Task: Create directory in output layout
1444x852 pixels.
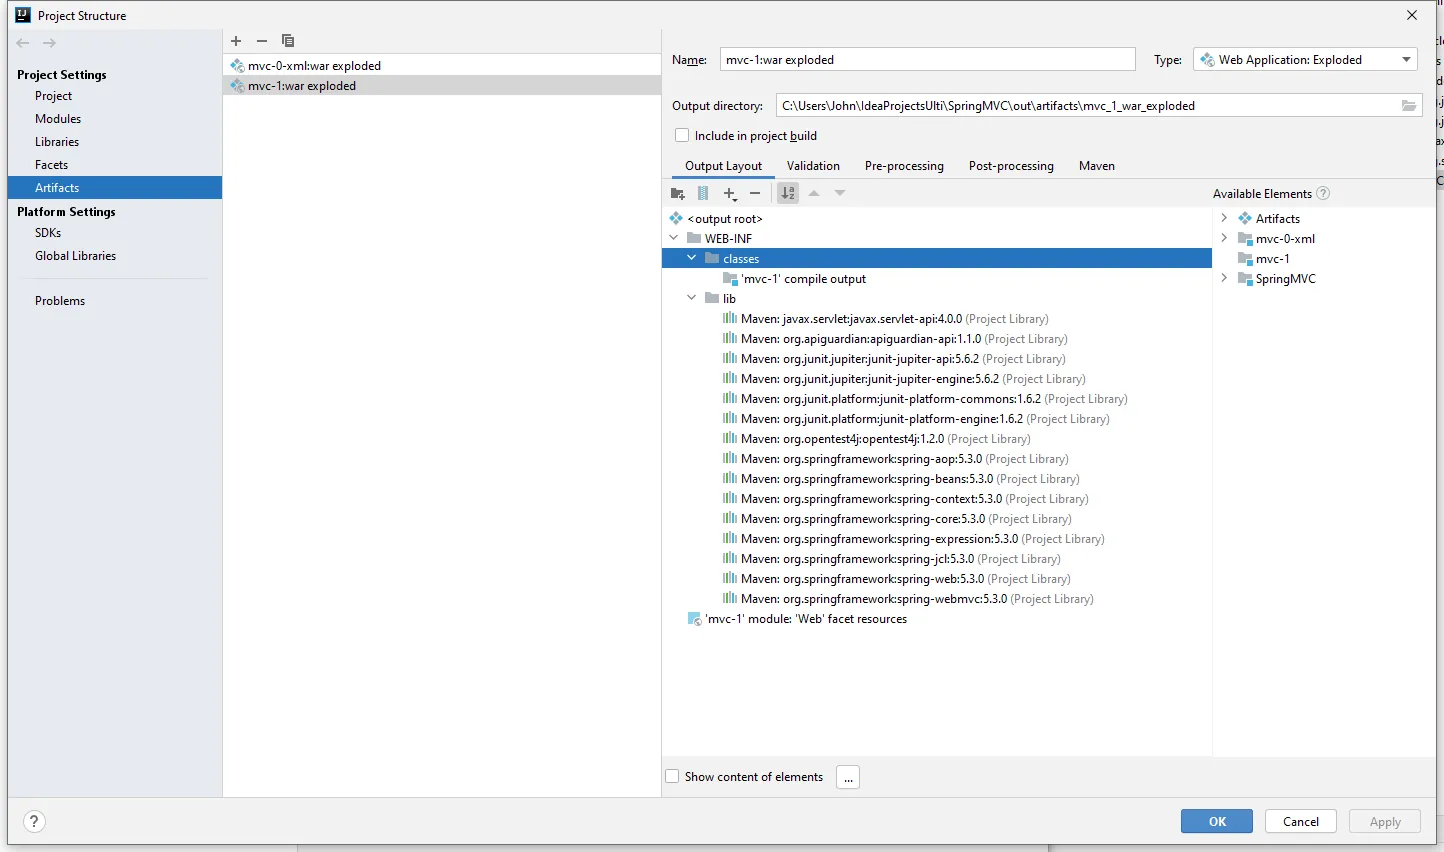Action: (678, 193)
